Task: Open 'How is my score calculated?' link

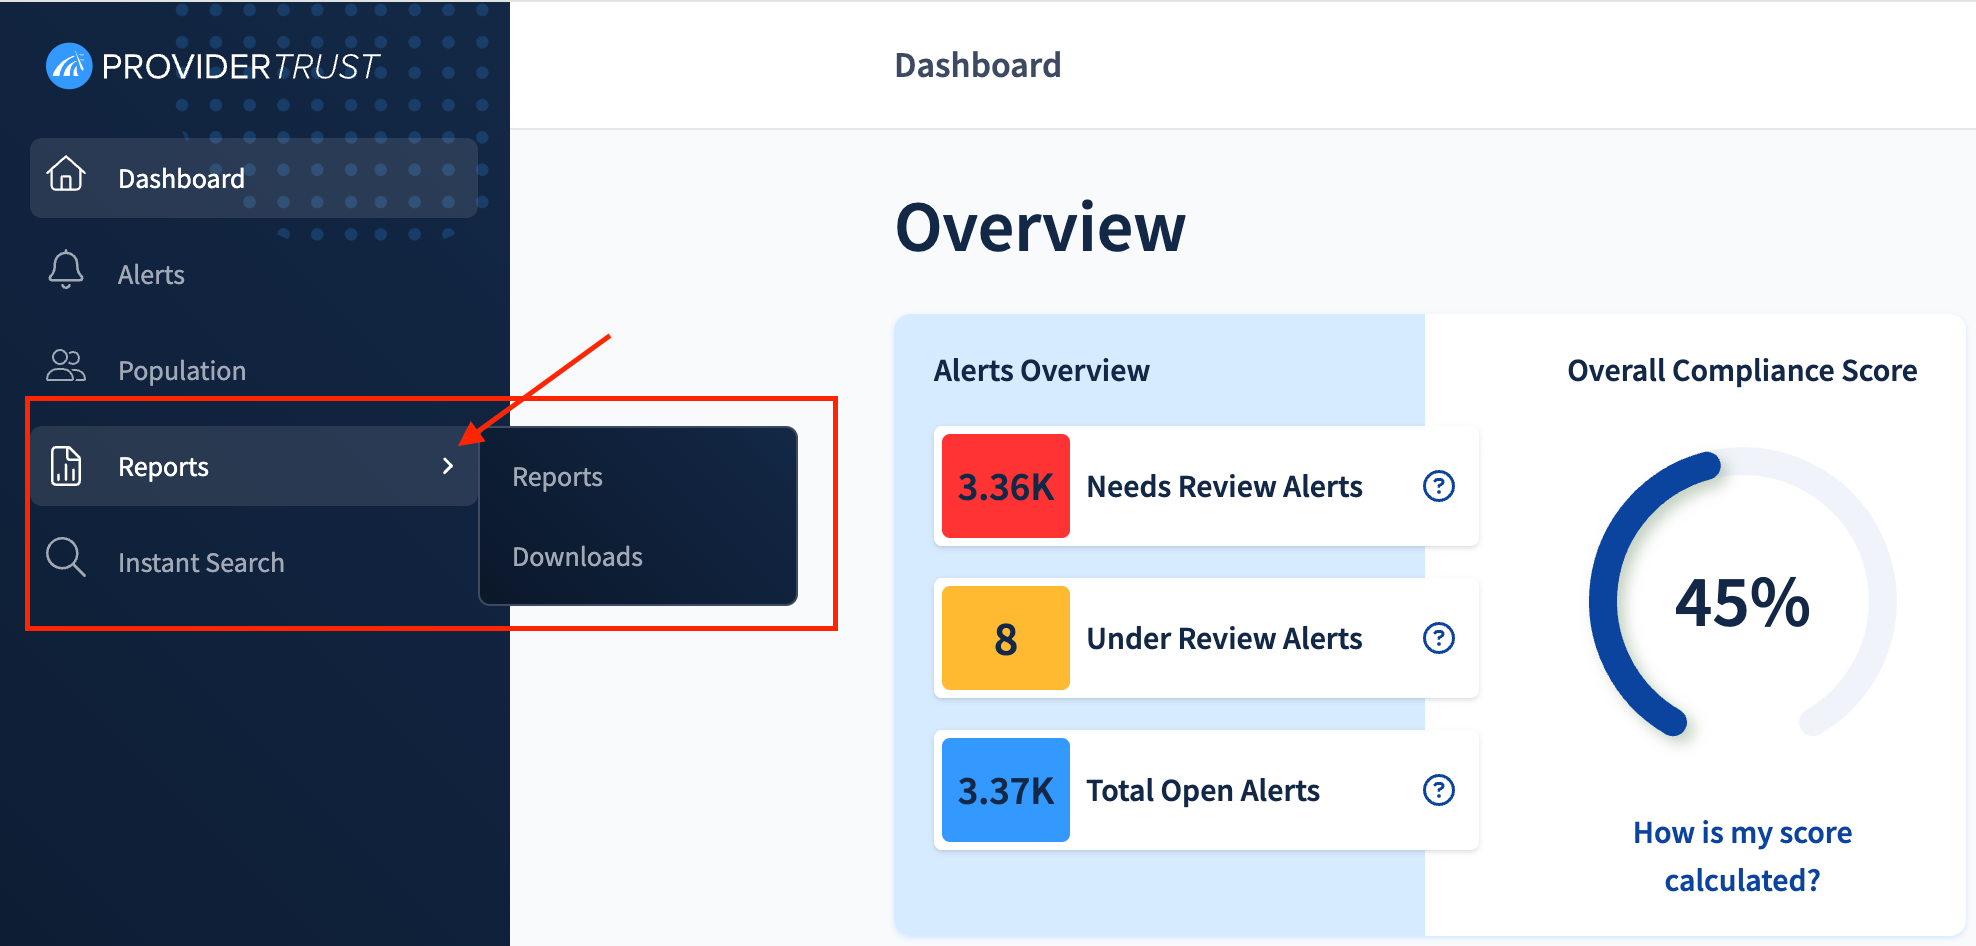Action: pyautogui.click(x=1742, y=856)
